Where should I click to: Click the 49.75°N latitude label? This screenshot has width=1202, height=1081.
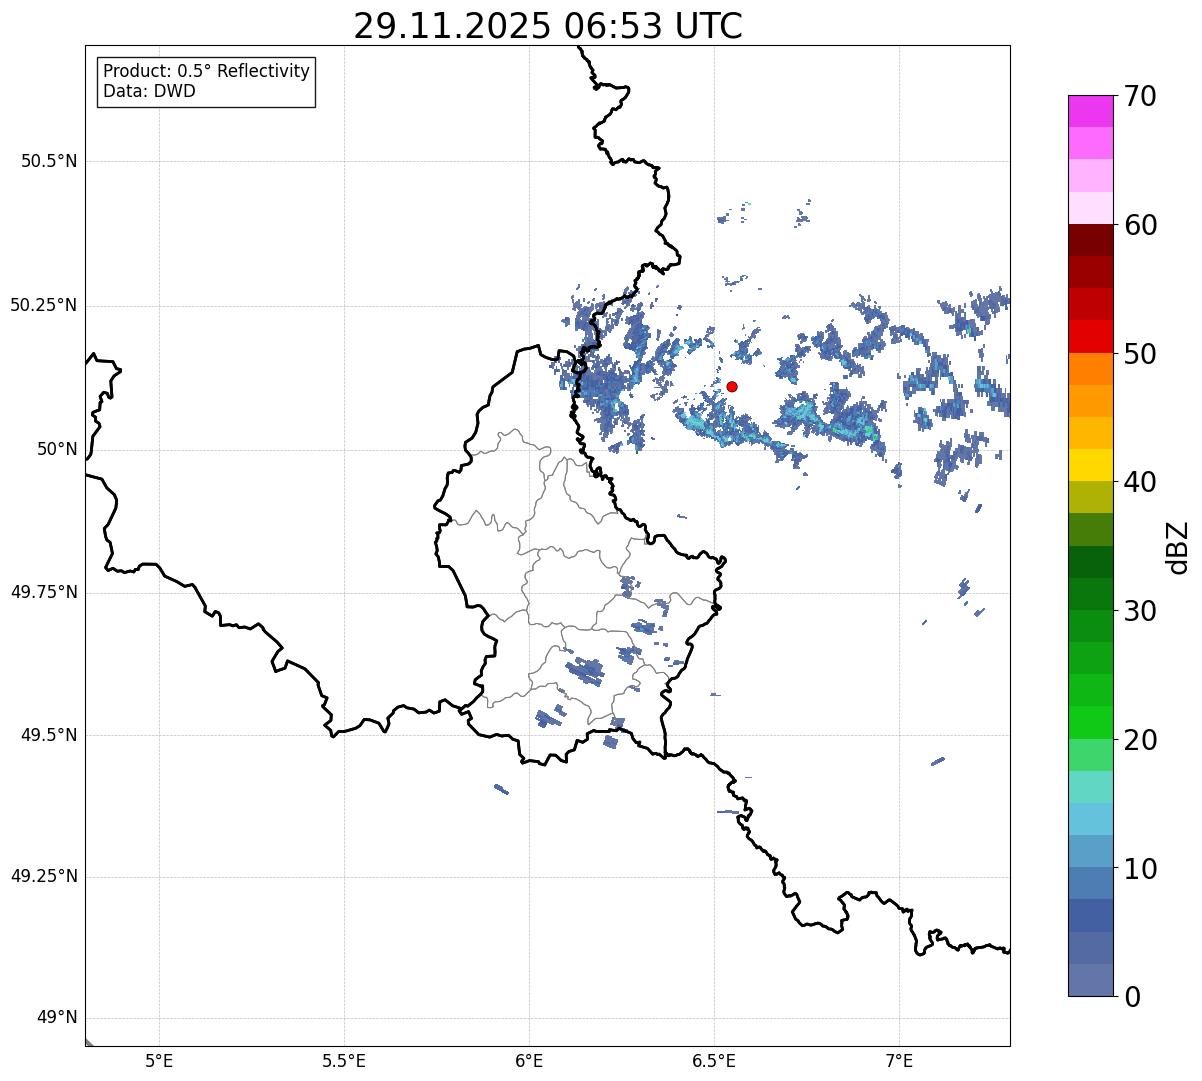(44, 592)
